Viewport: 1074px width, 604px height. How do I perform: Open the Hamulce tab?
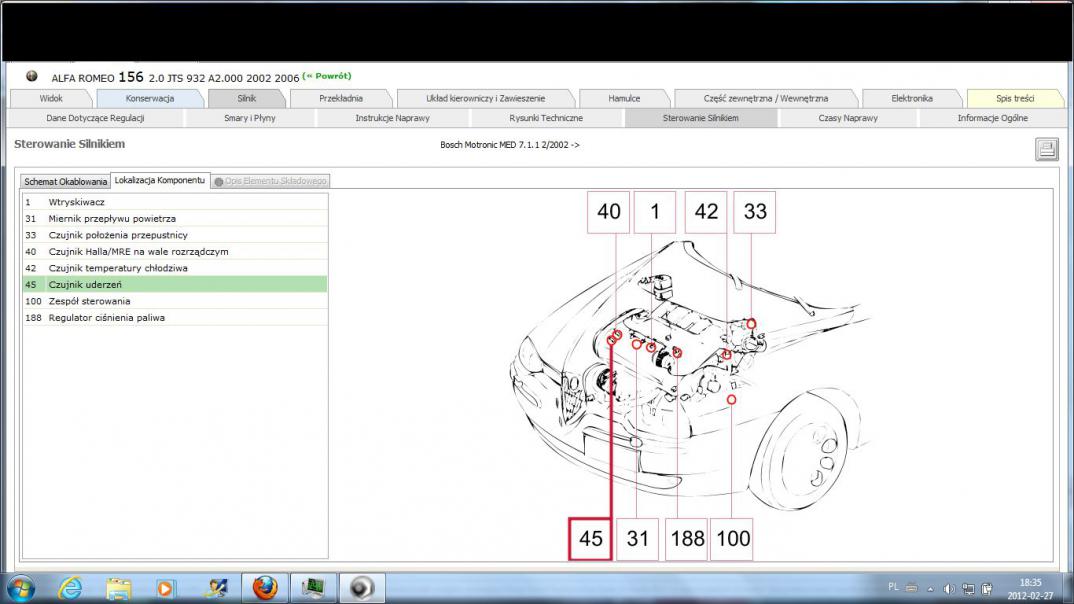tap(625, 99)
